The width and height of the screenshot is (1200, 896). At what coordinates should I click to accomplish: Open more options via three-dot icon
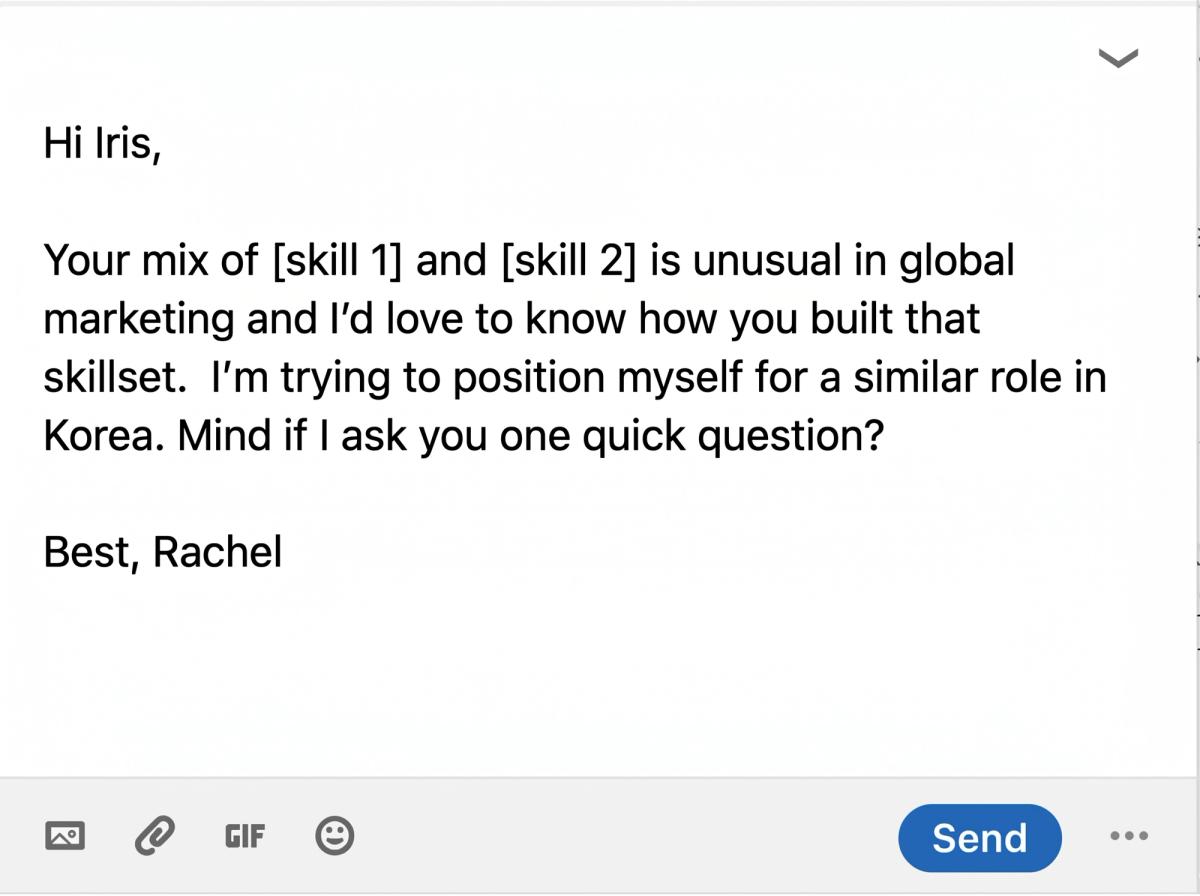coord(1129,836)
